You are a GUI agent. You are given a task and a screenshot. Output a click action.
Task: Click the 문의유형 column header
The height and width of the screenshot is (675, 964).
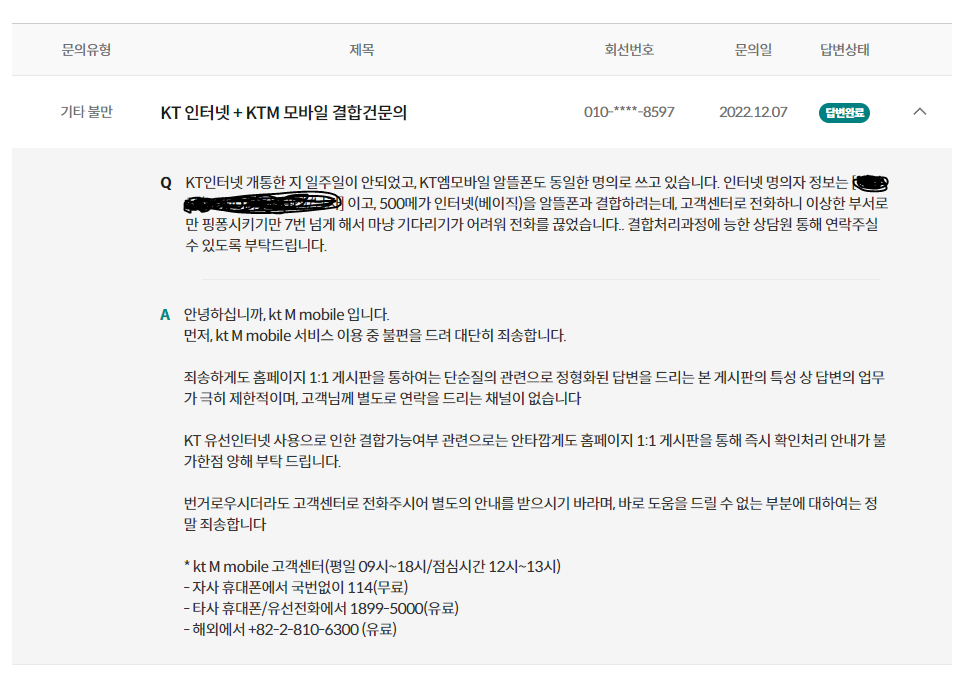click(86, 50)
